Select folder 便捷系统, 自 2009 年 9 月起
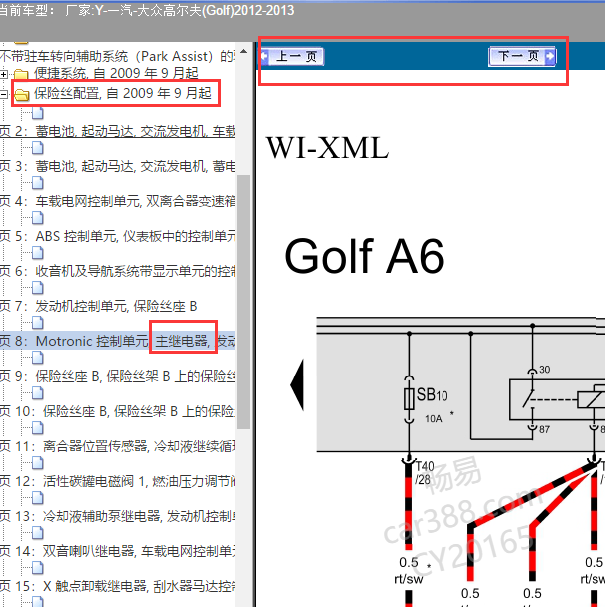 pos(116,73)
